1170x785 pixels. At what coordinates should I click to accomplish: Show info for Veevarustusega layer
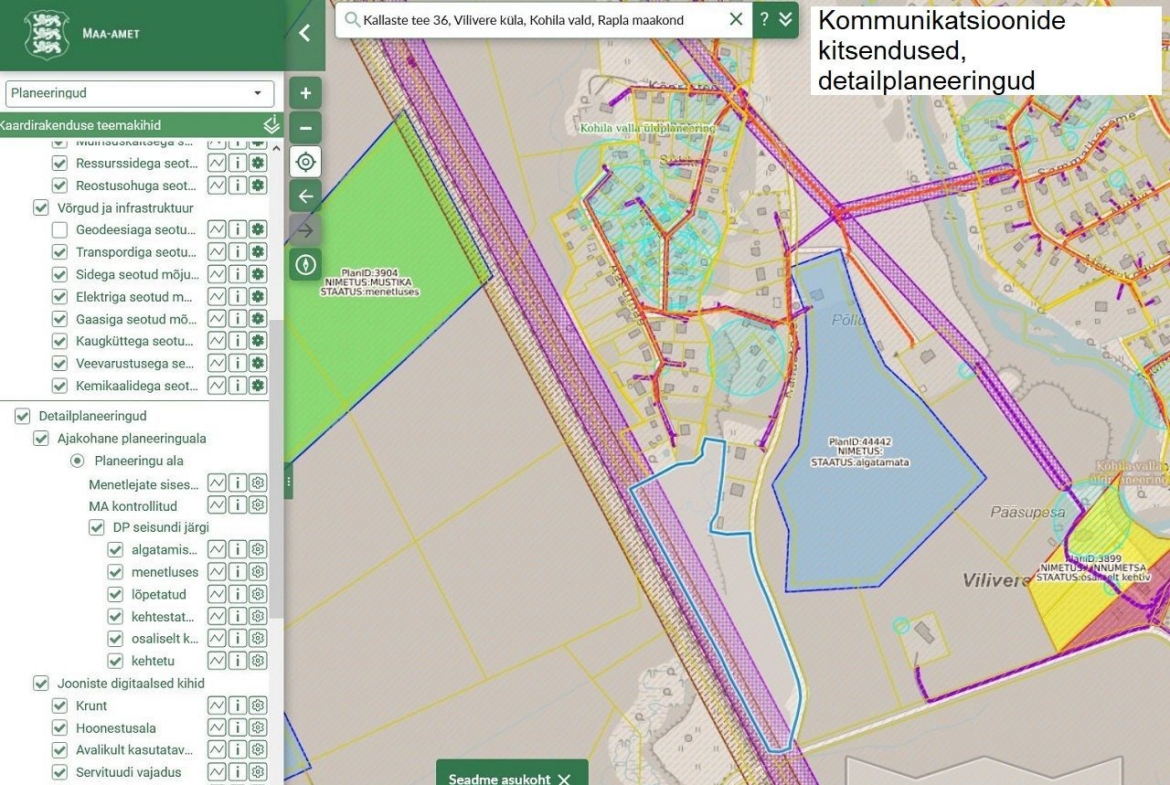click(x=237, y=363)
